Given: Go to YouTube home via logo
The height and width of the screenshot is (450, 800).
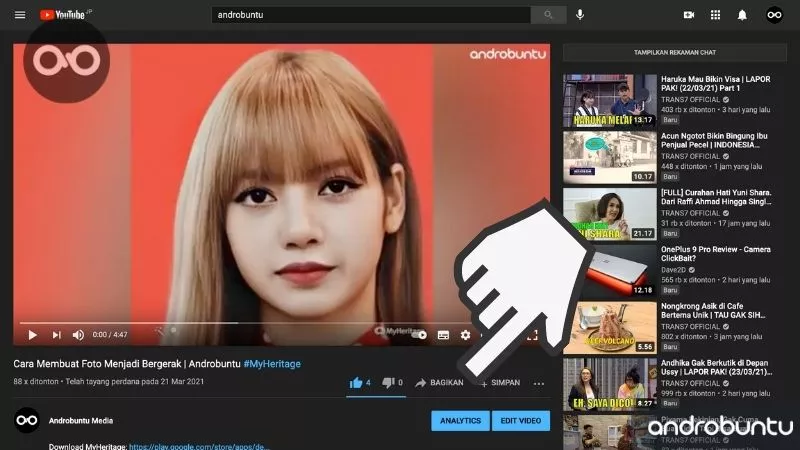Looking at the screenshot, I should click(63, 15).
